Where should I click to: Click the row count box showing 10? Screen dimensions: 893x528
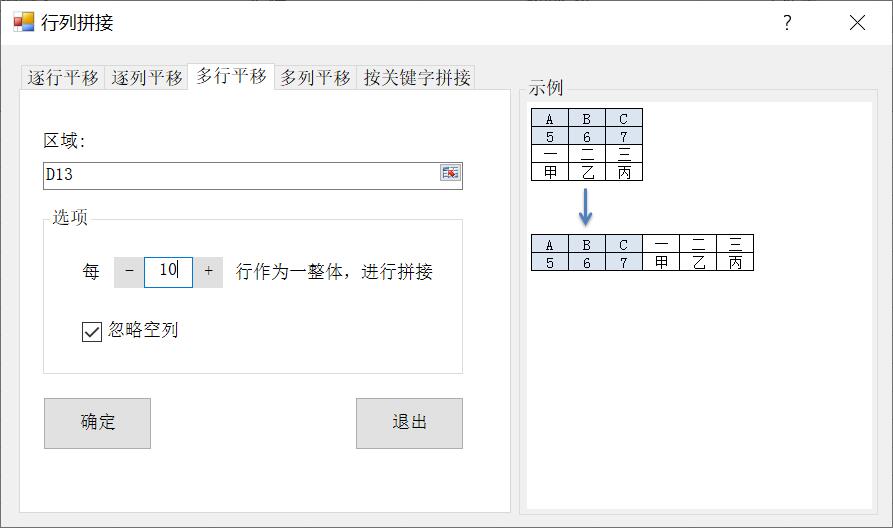click(x=169, y=272)
